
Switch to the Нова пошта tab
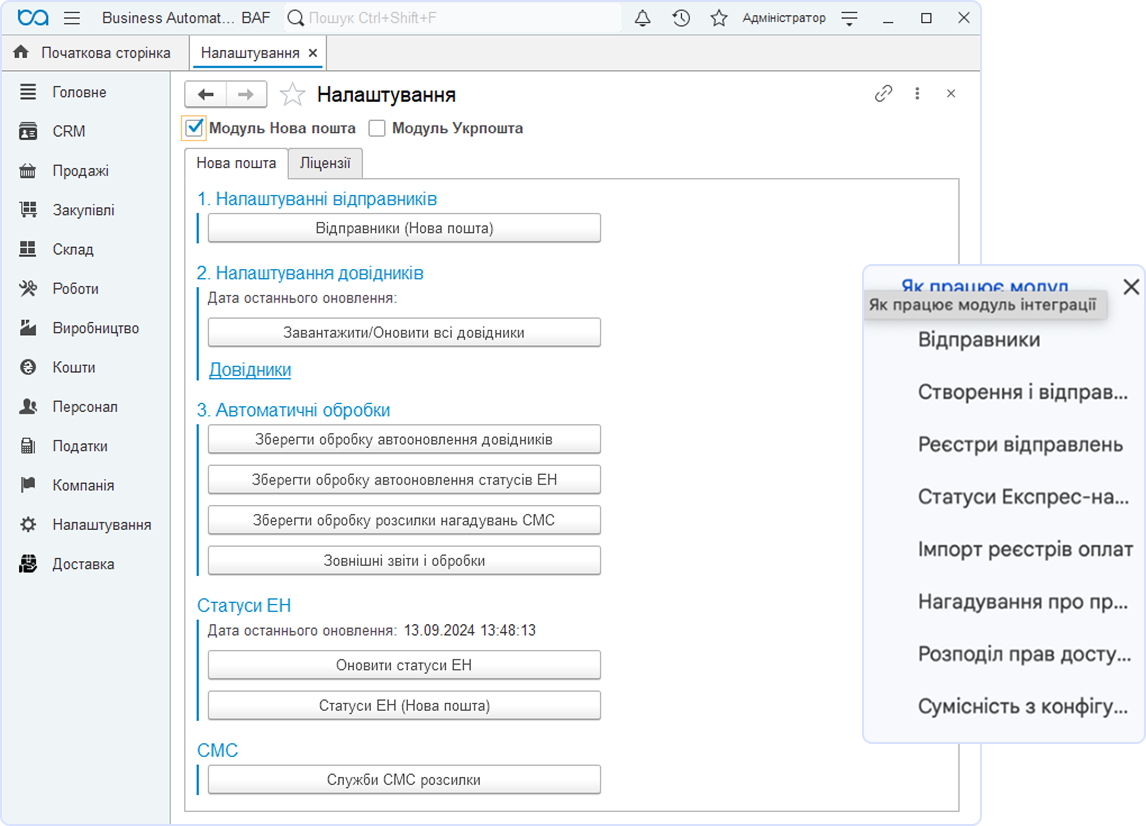[236, 163]
